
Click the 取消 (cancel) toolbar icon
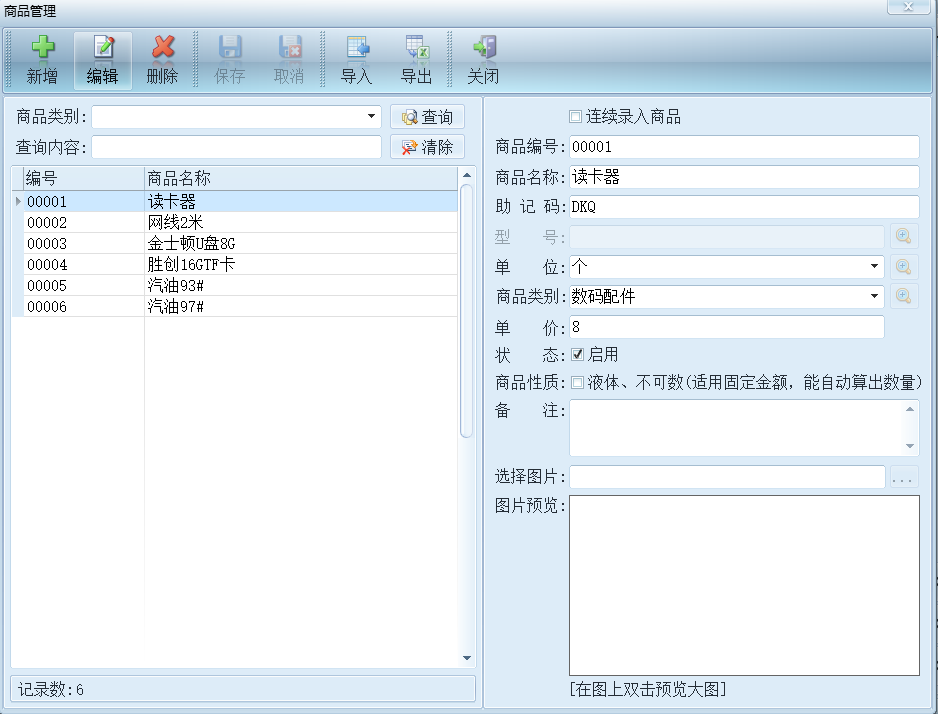tap(289, 60)
